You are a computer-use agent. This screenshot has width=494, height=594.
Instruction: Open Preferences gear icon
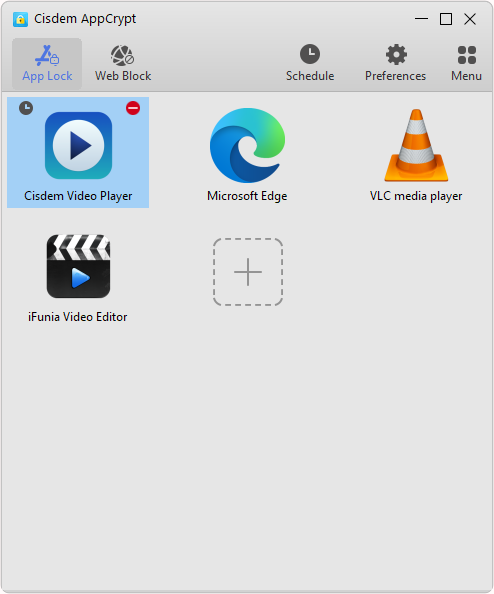click(396, 55)
